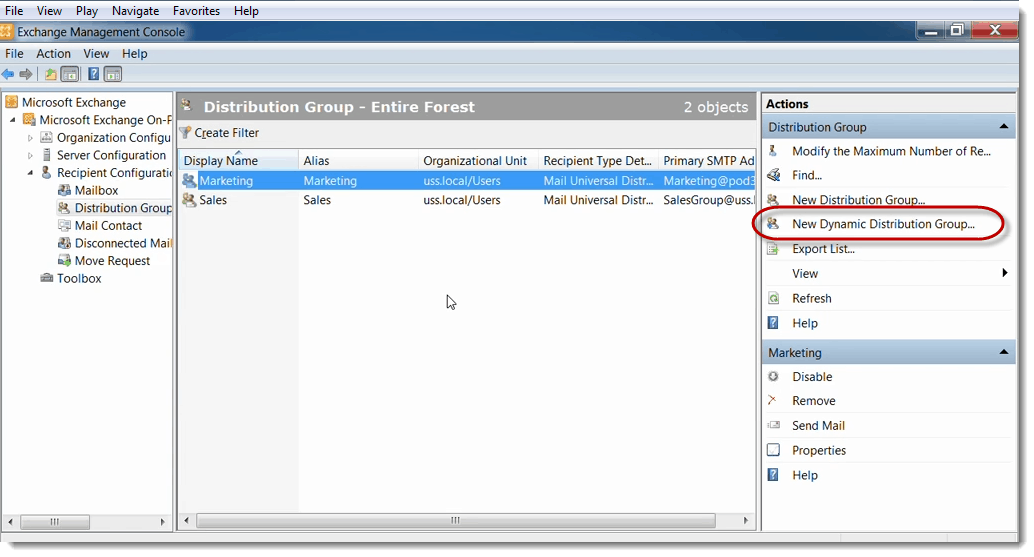This screenshot has height=557, width=1034.
Task: Click the Exchange Management Console title icon
Action: [x=6, y=32]
